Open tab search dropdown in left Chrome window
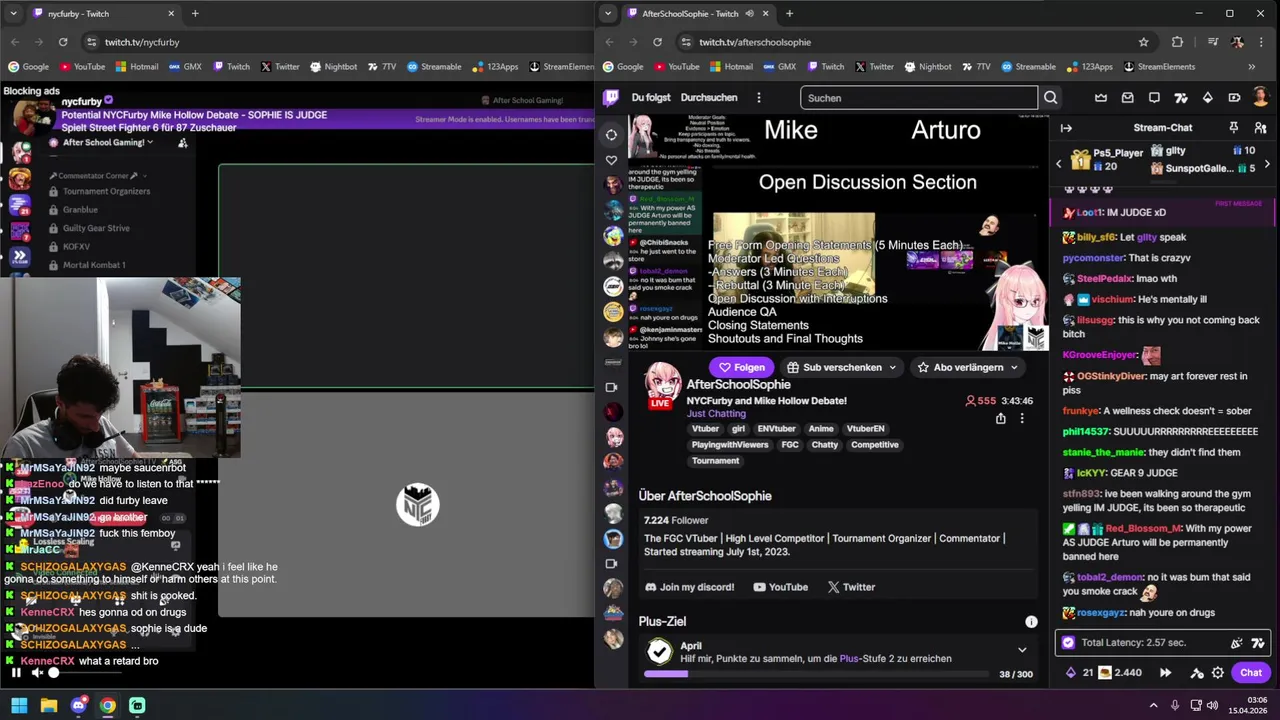Screen dimensions: 1280x720 13,14
